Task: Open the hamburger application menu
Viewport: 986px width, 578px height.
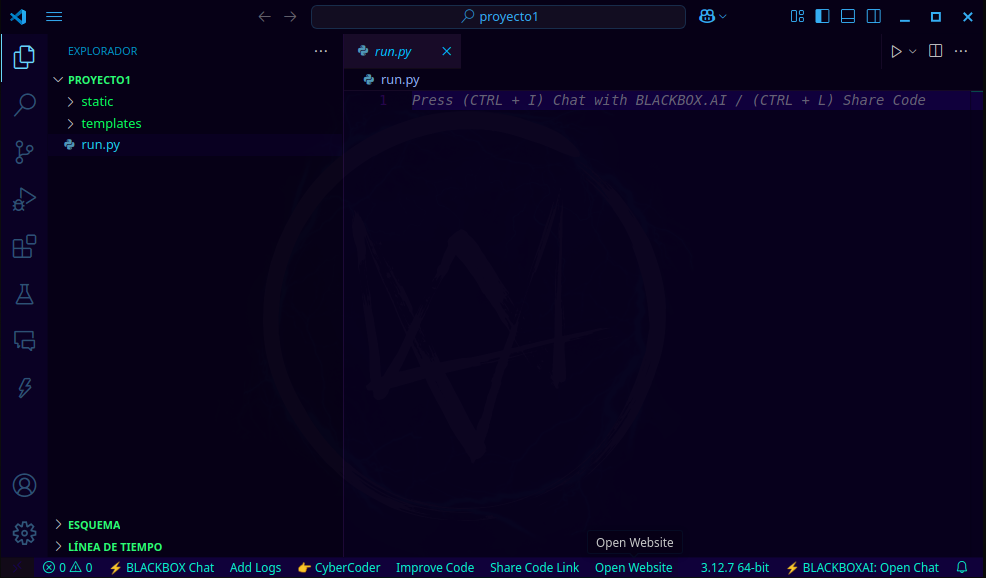Action: click(x=54, y=16)
